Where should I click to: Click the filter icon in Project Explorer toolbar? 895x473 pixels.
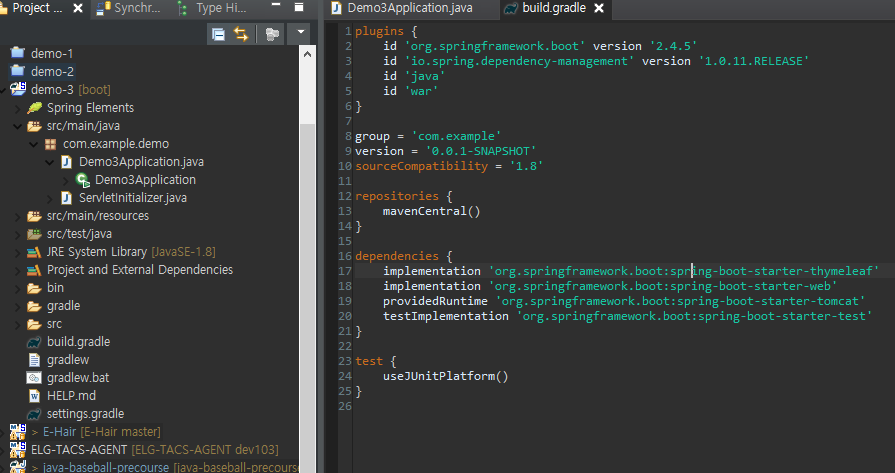[272, 34]
